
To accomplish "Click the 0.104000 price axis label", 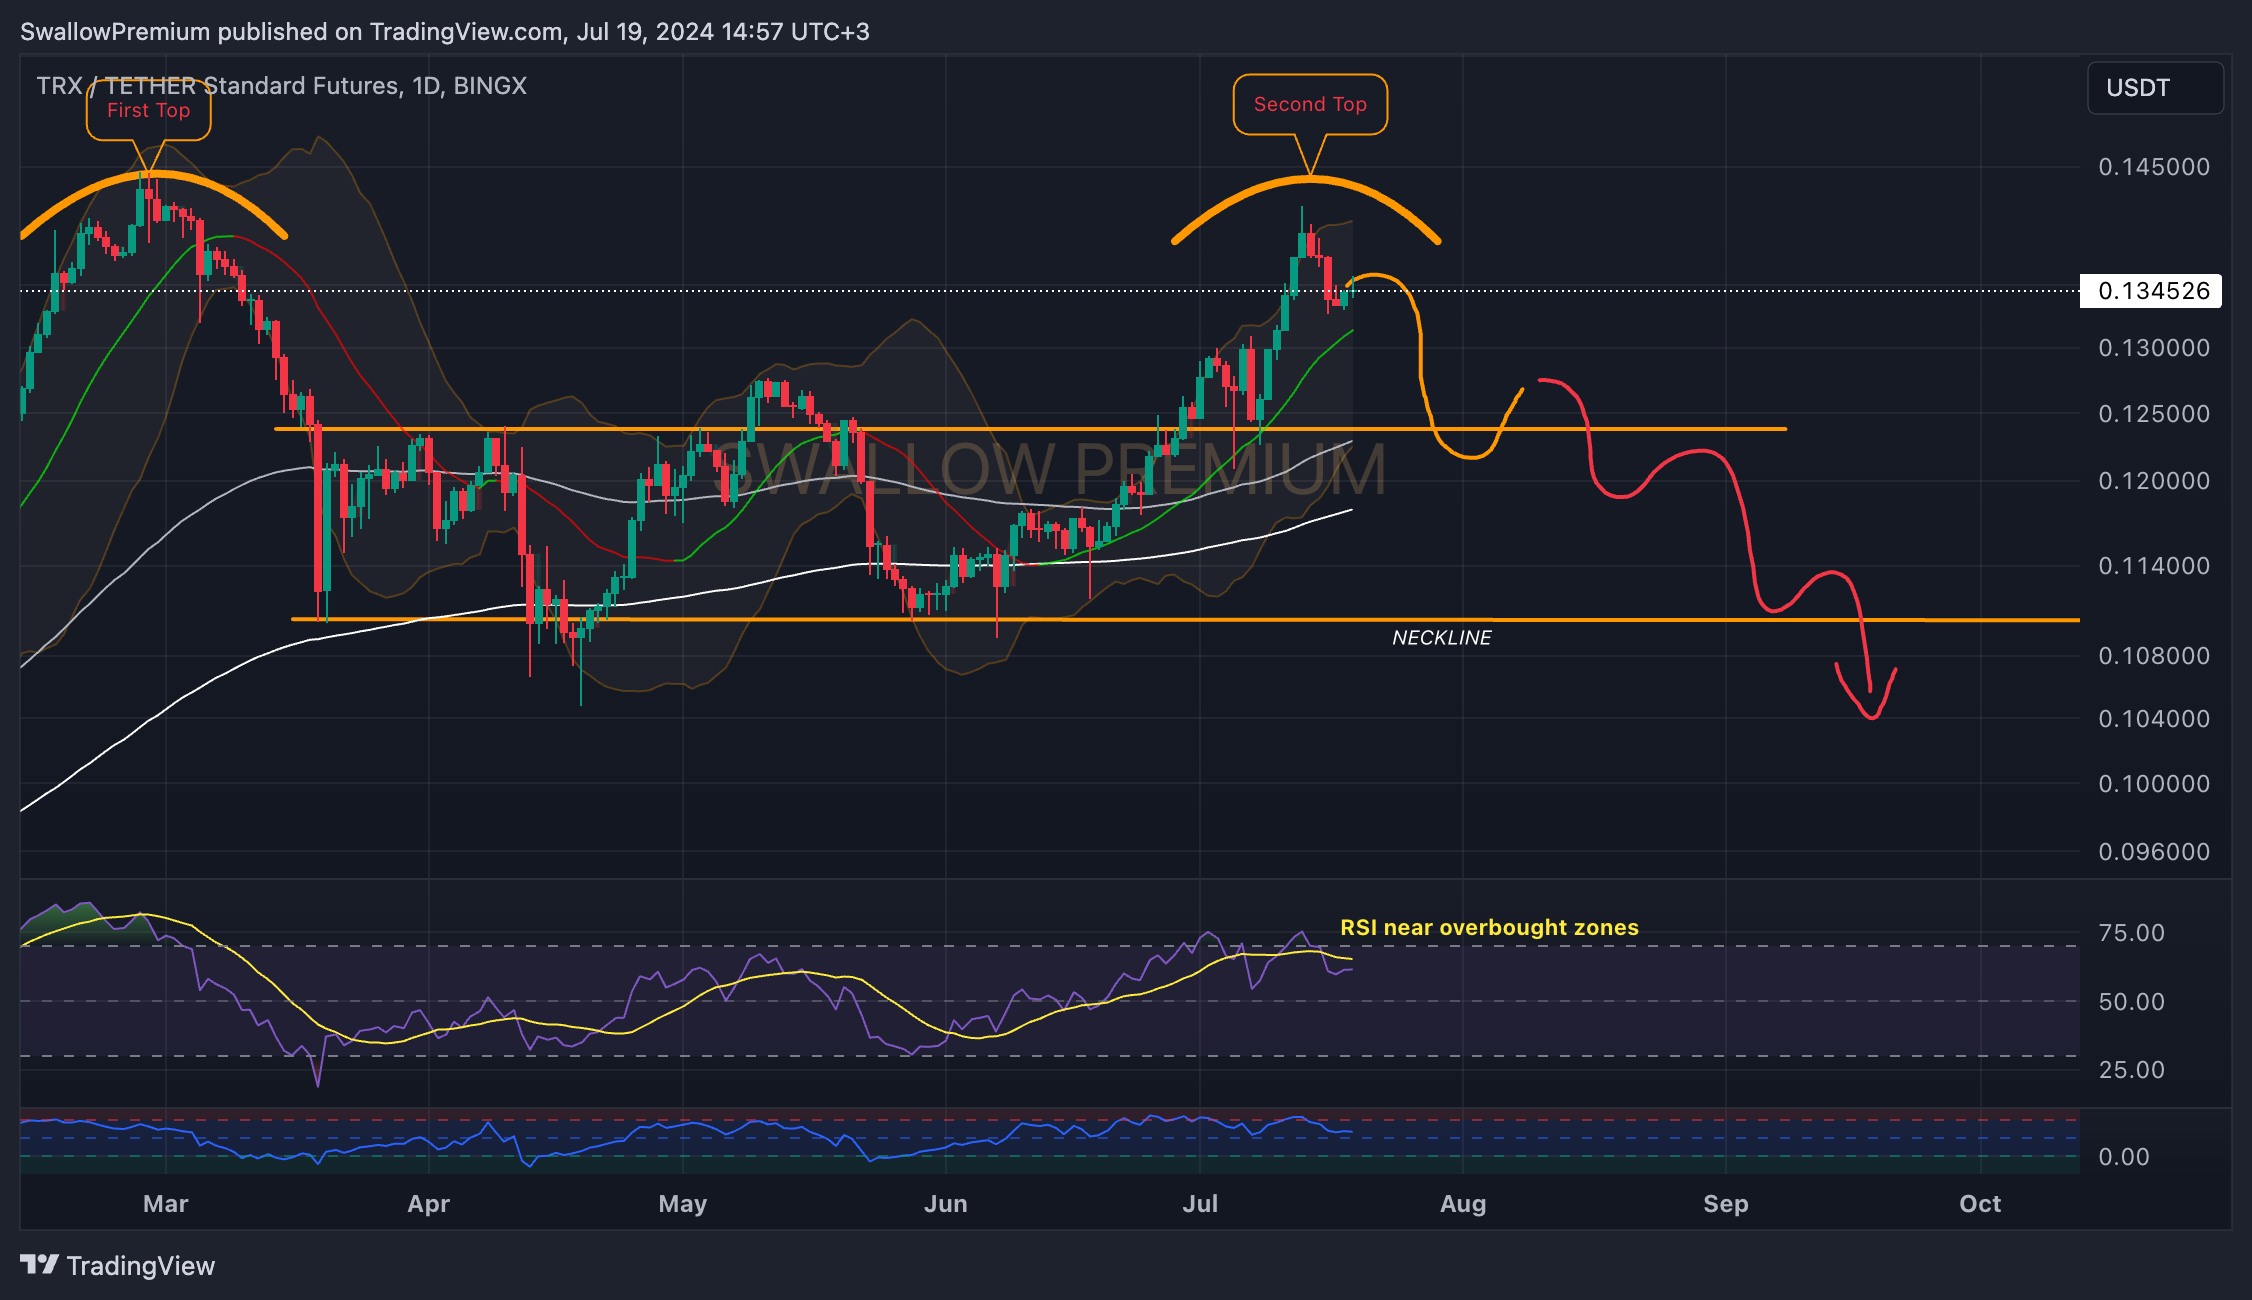I will (x=2154, y=719).
